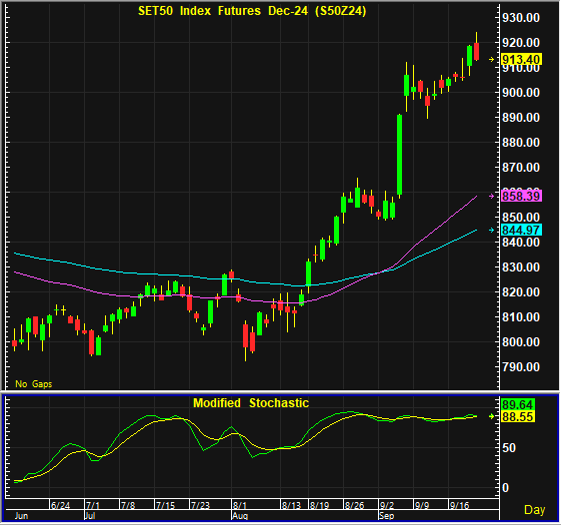Image resolution: width=561 pixels, height=525 pixels.
Task: Click the Day timeframe label
Action: (x=535, y=510)
